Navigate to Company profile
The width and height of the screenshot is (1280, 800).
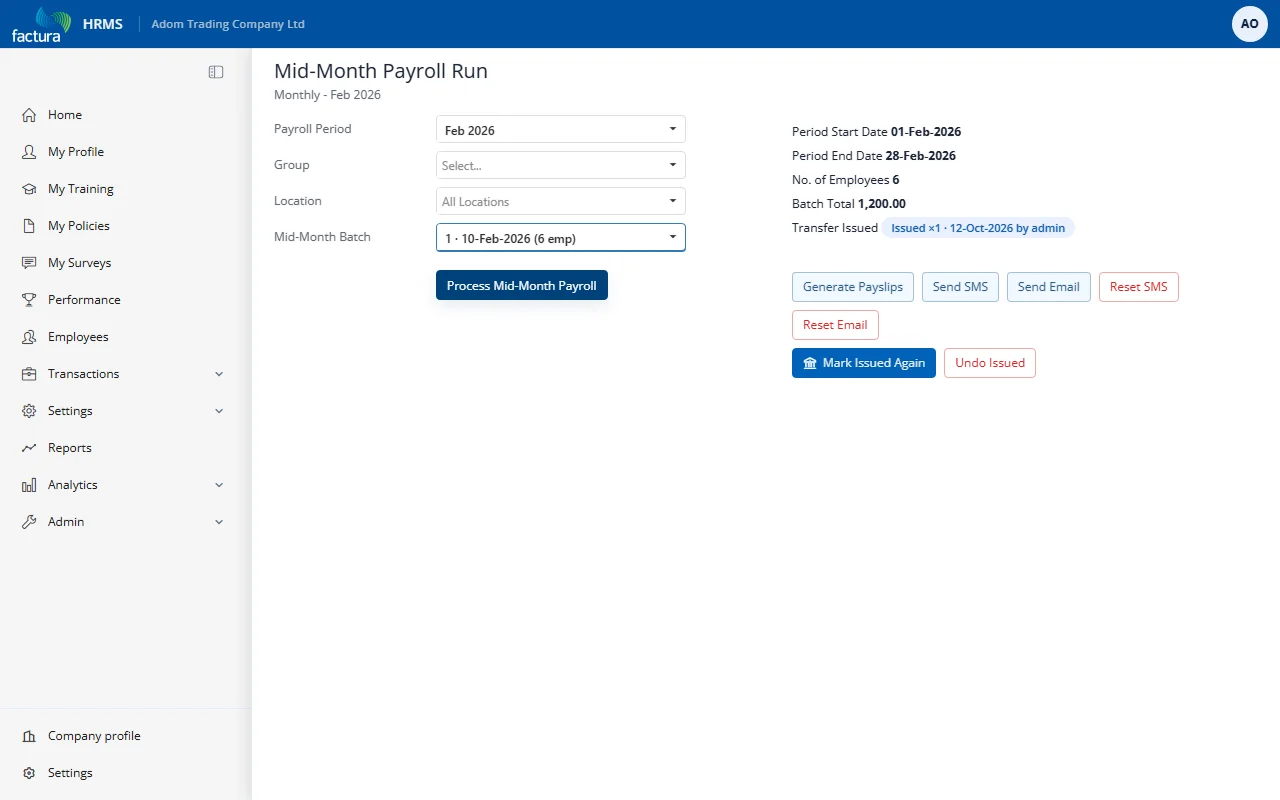point(94,736)
